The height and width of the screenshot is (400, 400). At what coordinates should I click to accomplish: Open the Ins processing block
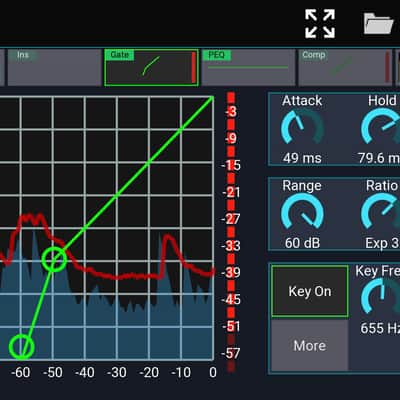[55, 68]
